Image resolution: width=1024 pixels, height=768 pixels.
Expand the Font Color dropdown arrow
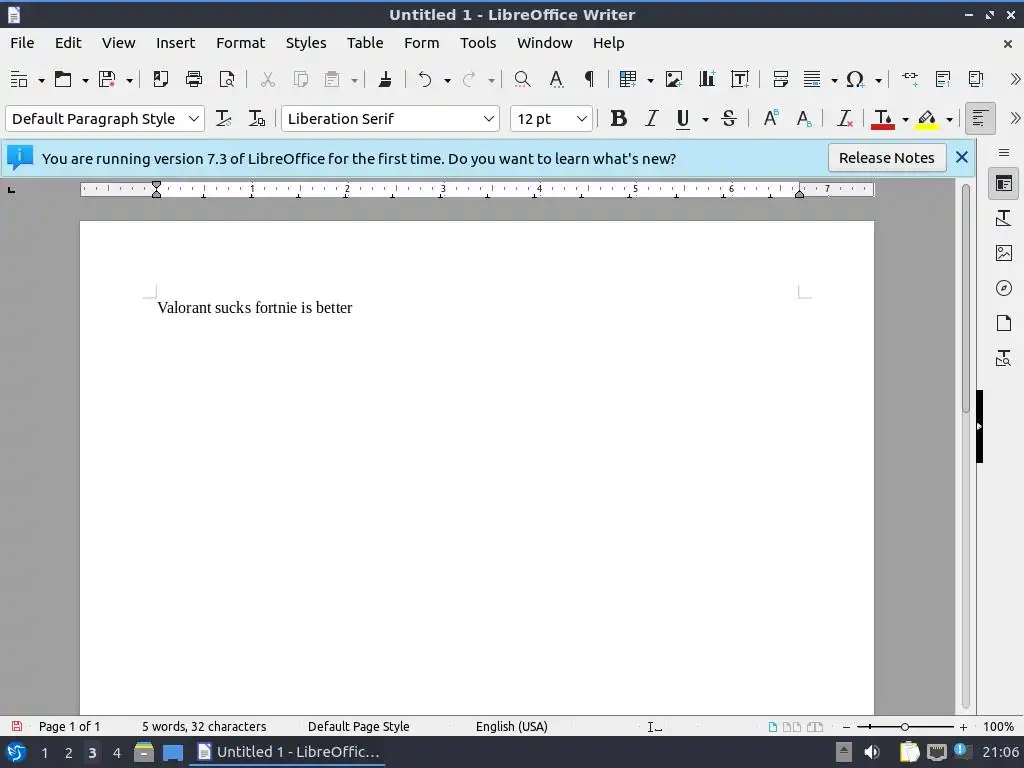(905, 120)
